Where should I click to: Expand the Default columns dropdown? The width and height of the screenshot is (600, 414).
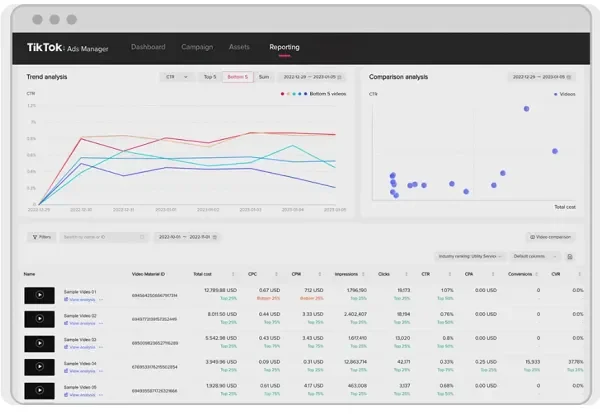(x=535, y=256)
